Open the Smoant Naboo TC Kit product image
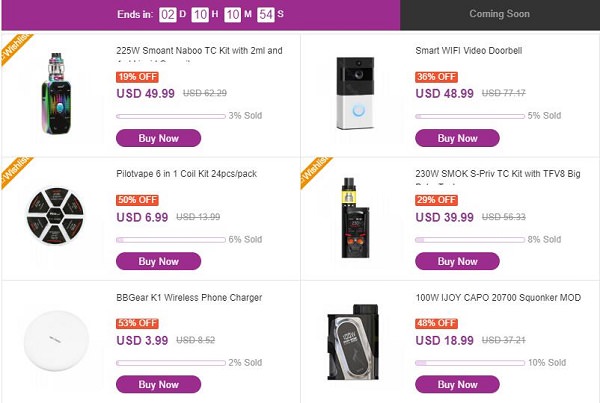 [x=58, y=92]
